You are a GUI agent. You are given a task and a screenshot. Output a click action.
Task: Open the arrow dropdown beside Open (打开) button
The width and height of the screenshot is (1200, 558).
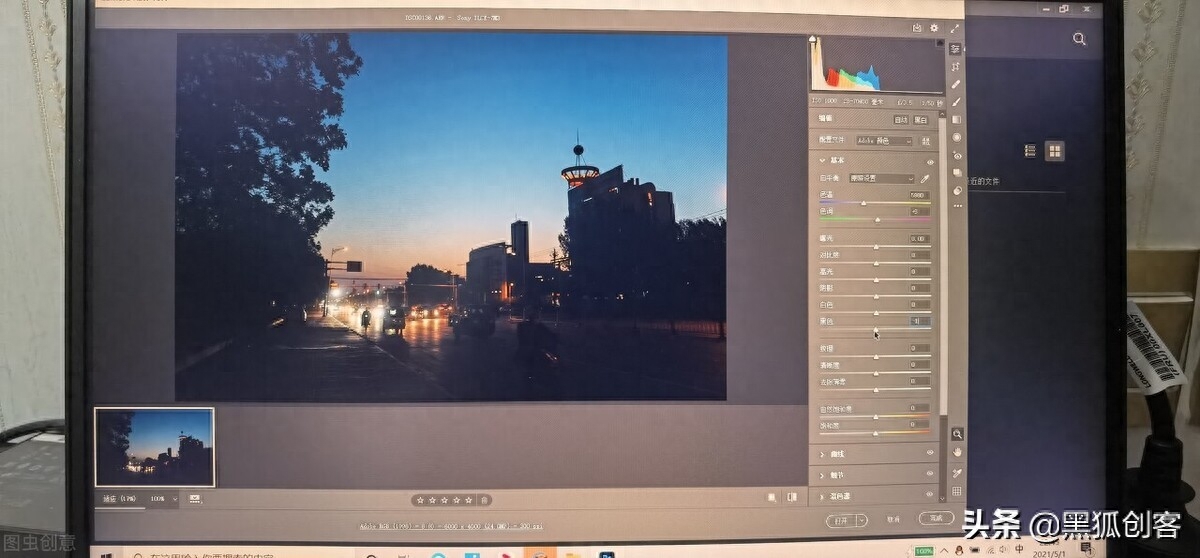pos(863,520)
